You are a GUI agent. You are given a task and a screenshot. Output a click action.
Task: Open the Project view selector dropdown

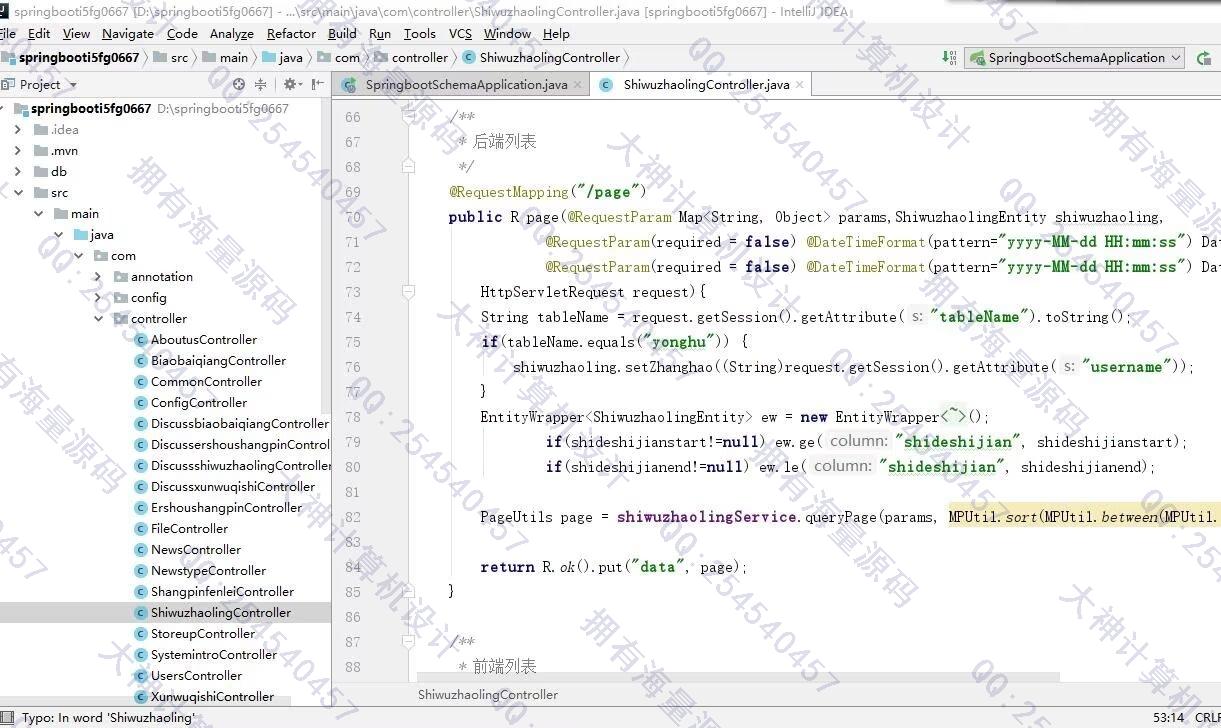pos(40,84)
